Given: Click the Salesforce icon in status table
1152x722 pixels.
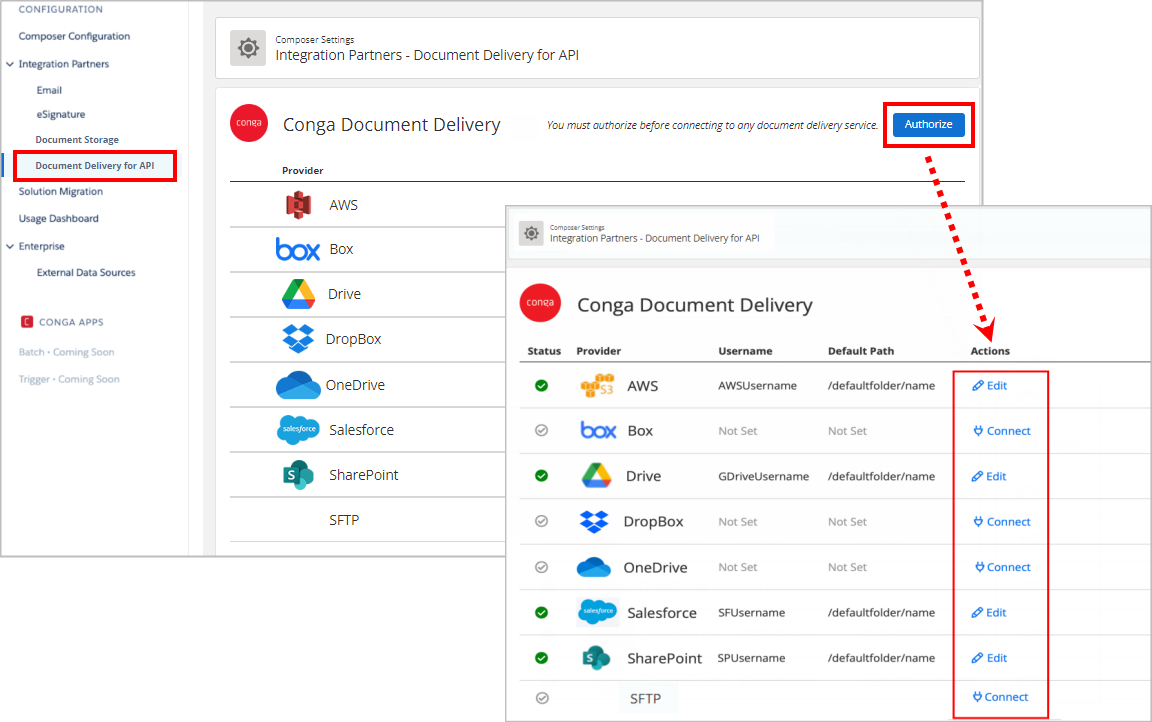Looking at the screenshot, I should pyautogui.click(x=597, y=612).
